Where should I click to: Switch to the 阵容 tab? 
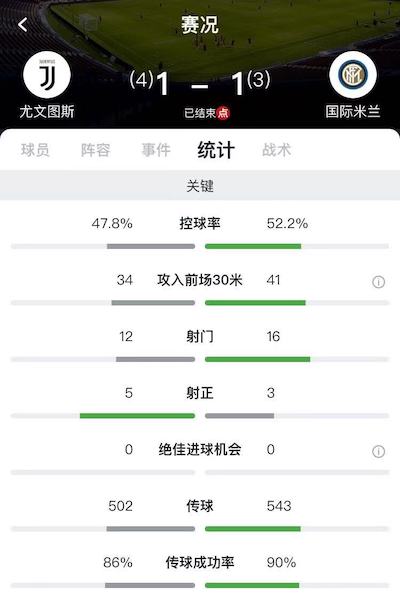click(95, 150)
